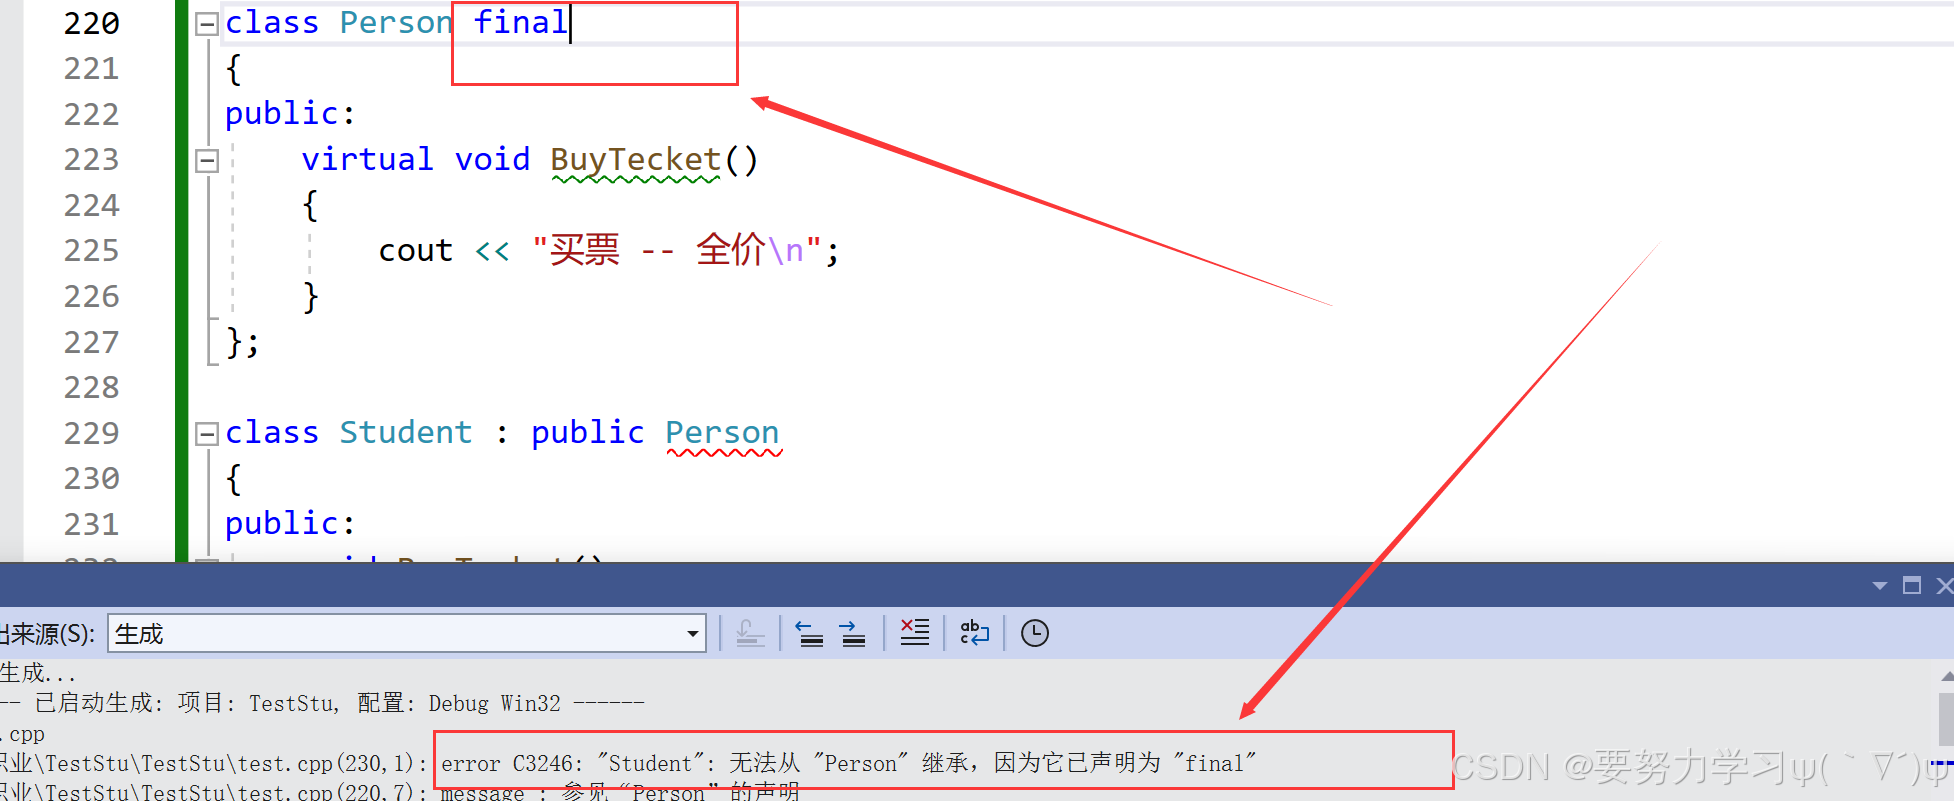This screenshot has height=801, width=1954.
Task: Open the output source dropdown showing 生成
Action: tap(406, 633)
